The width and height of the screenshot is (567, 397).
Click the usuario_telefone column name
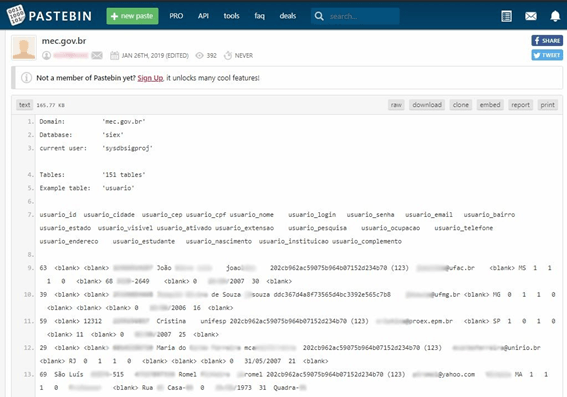(464, 228)
